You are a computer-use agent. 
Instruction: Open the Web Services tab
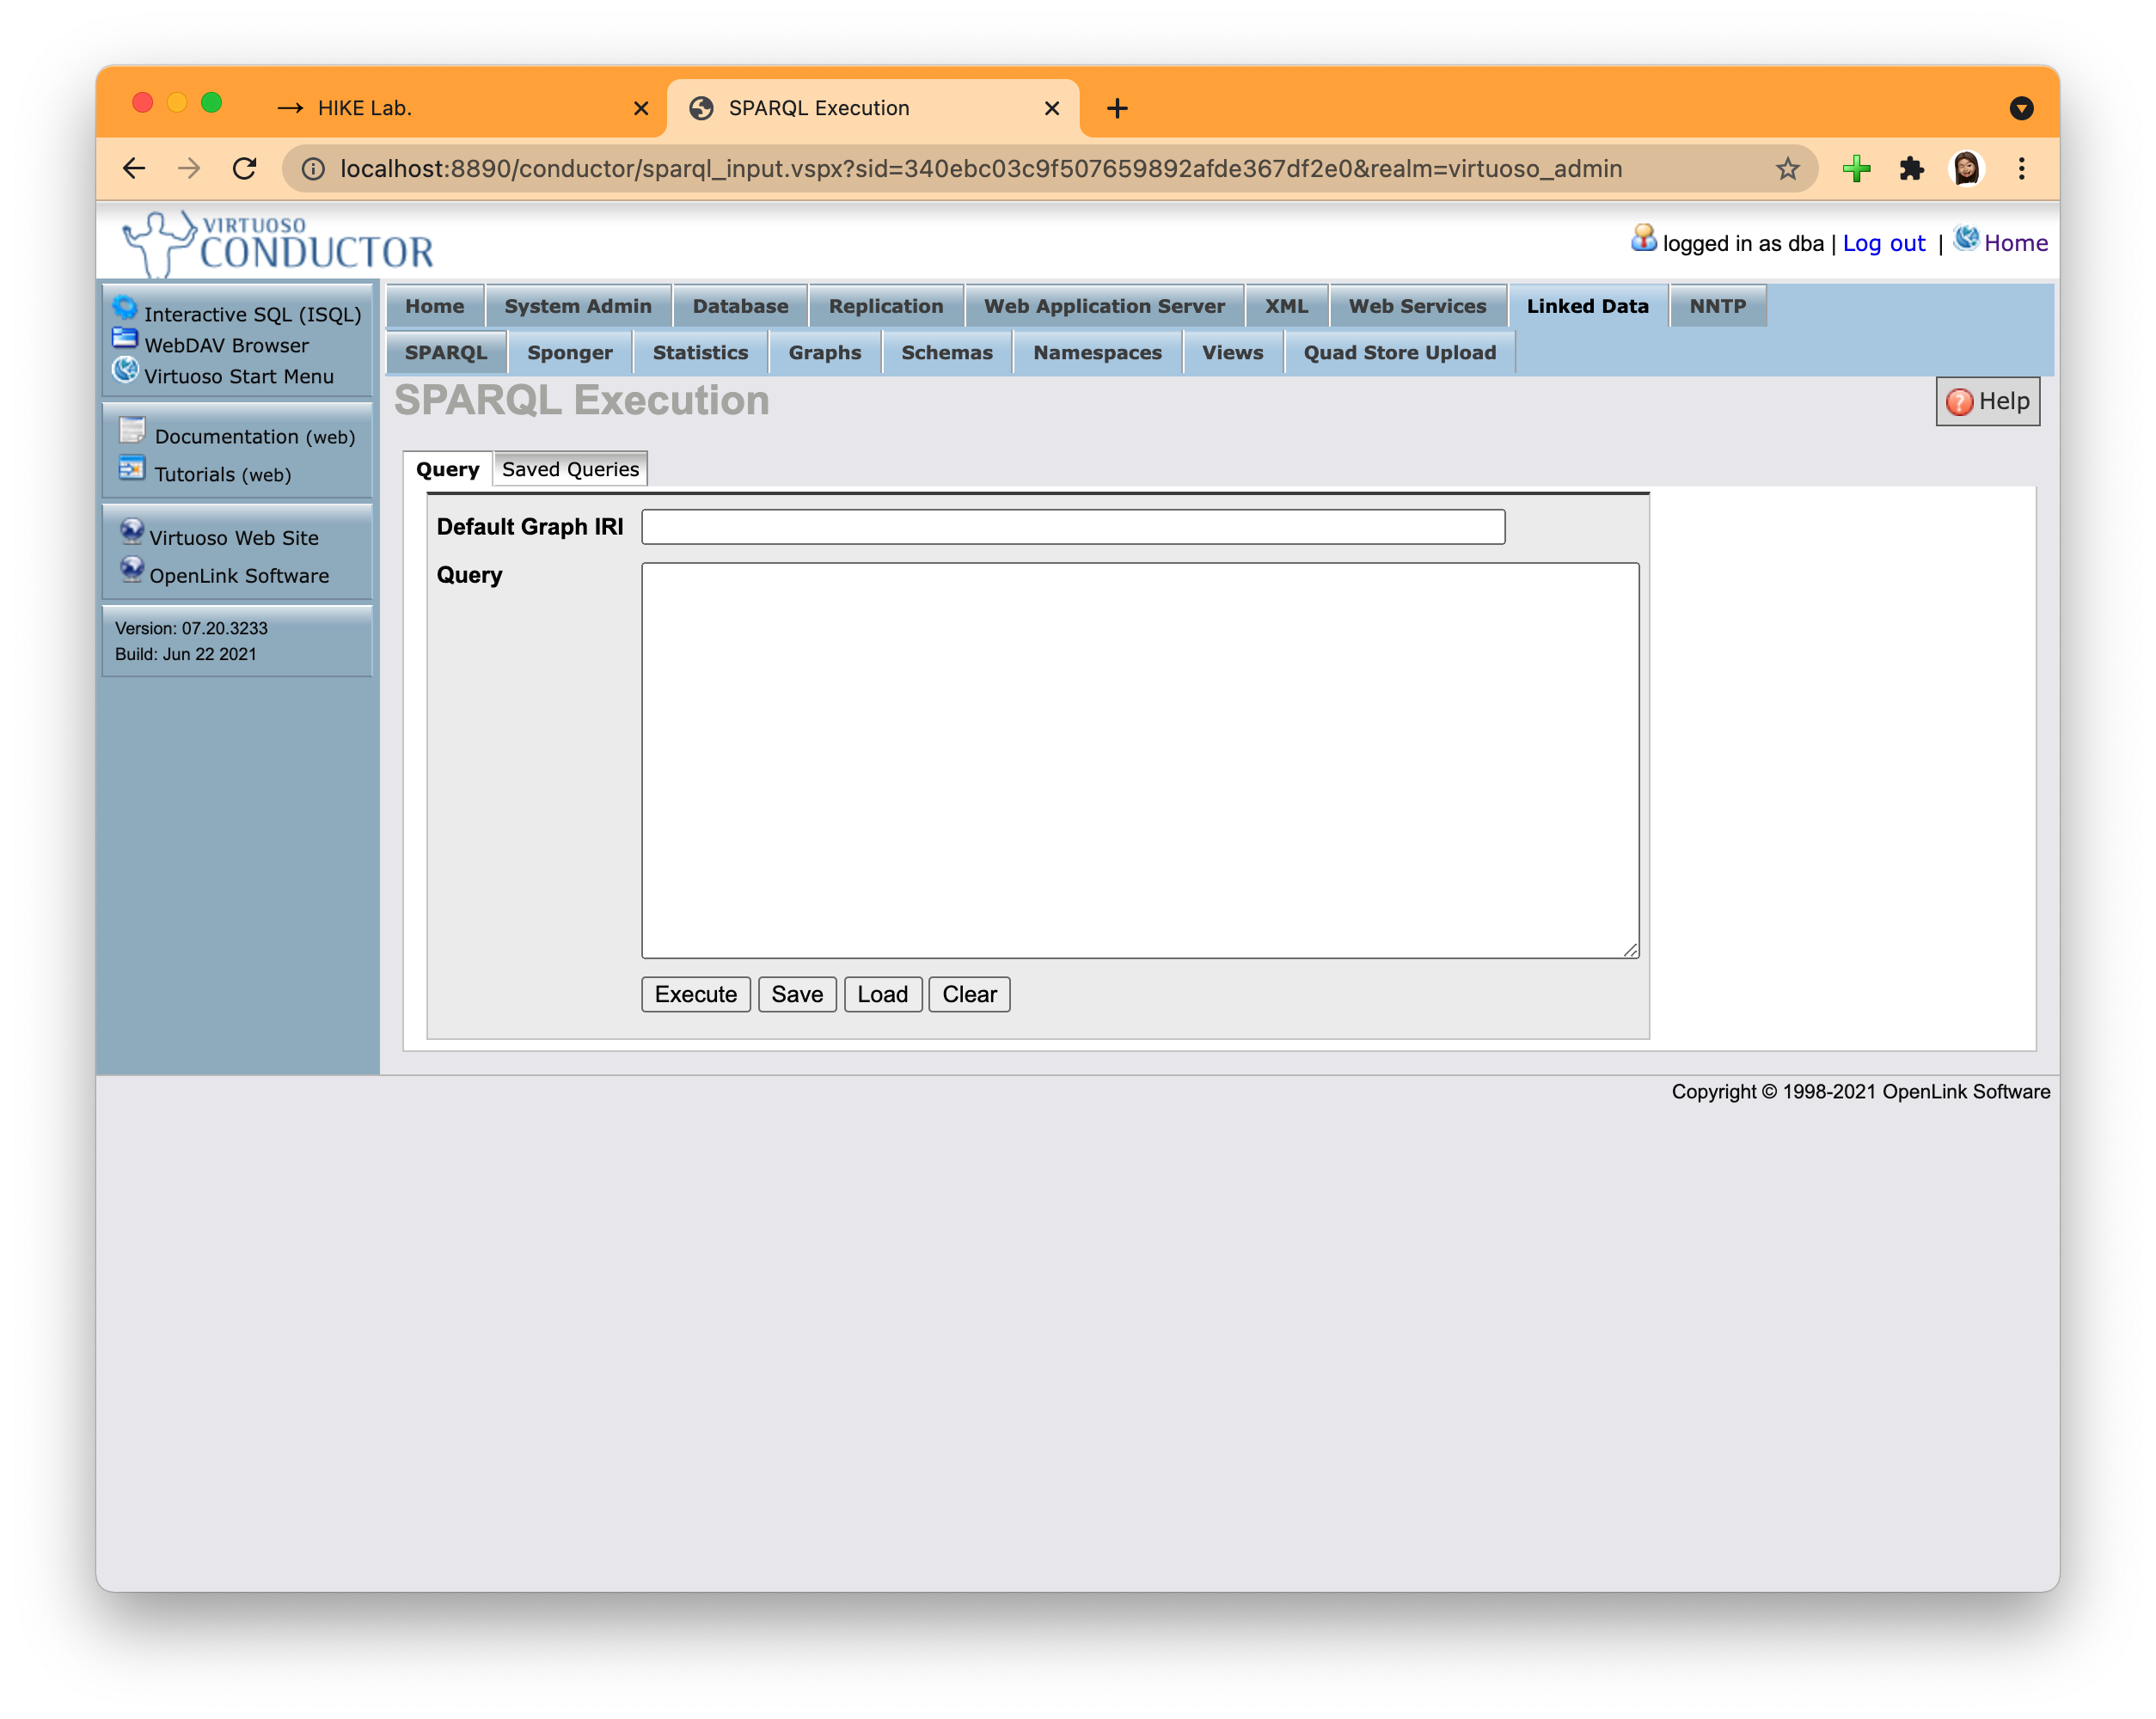point(1417,306)
